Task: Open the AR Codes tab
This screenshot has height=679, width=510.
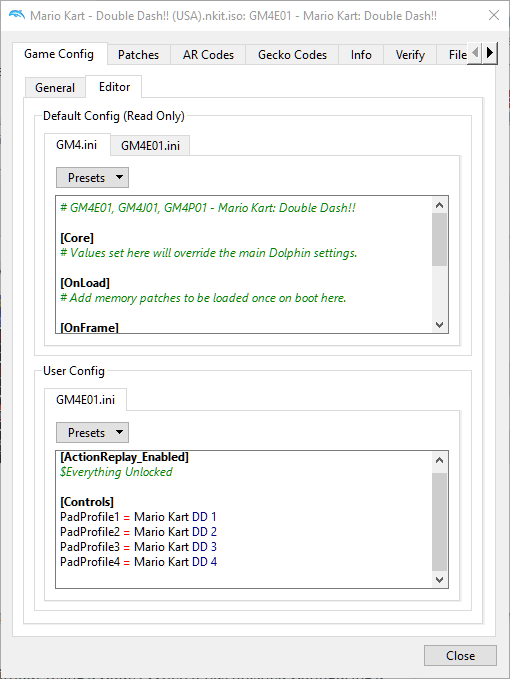Action: click(208, 55)
